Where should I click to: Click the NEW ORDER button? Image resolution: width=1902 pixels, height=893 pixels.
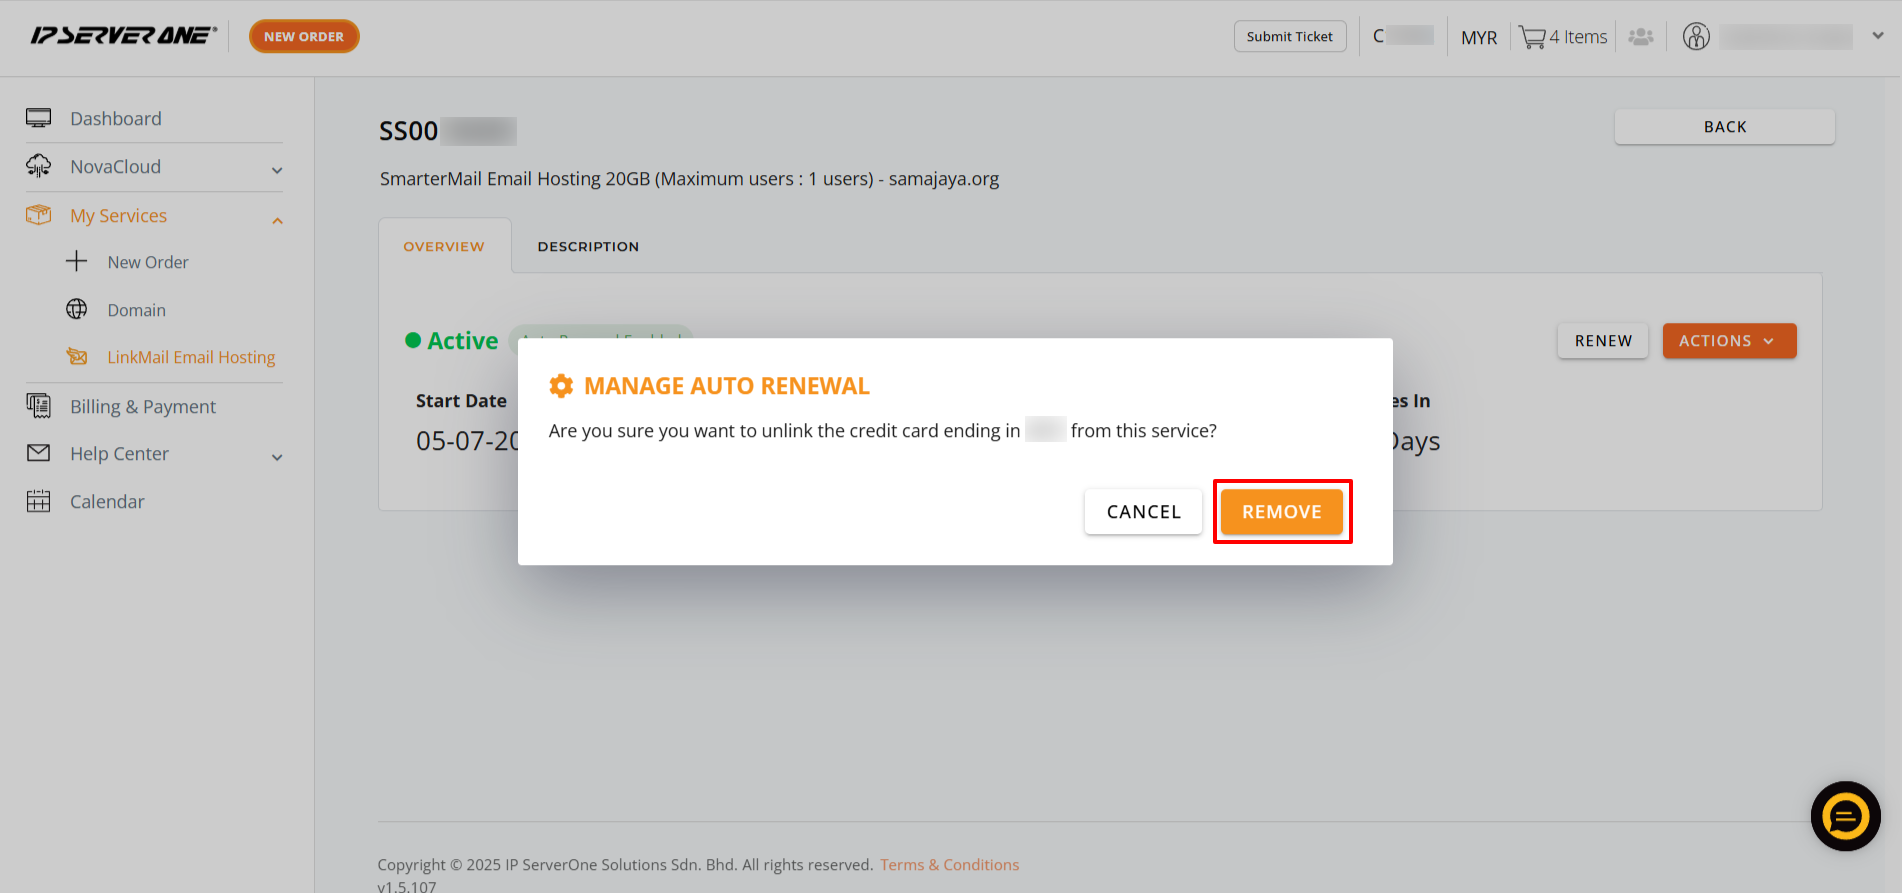click(304, 36)
